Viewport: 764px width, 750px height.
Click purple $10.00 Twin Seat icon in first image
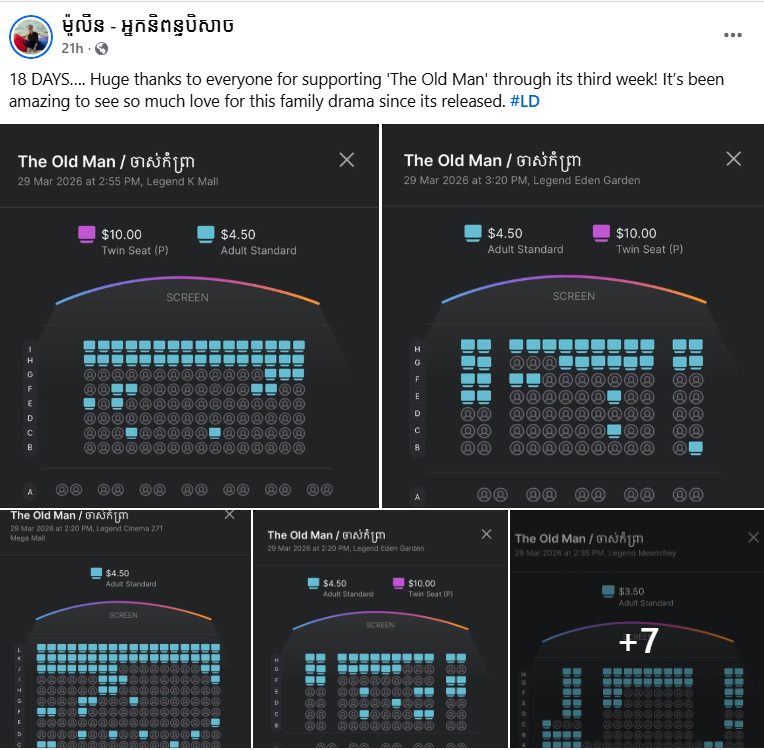87,234
